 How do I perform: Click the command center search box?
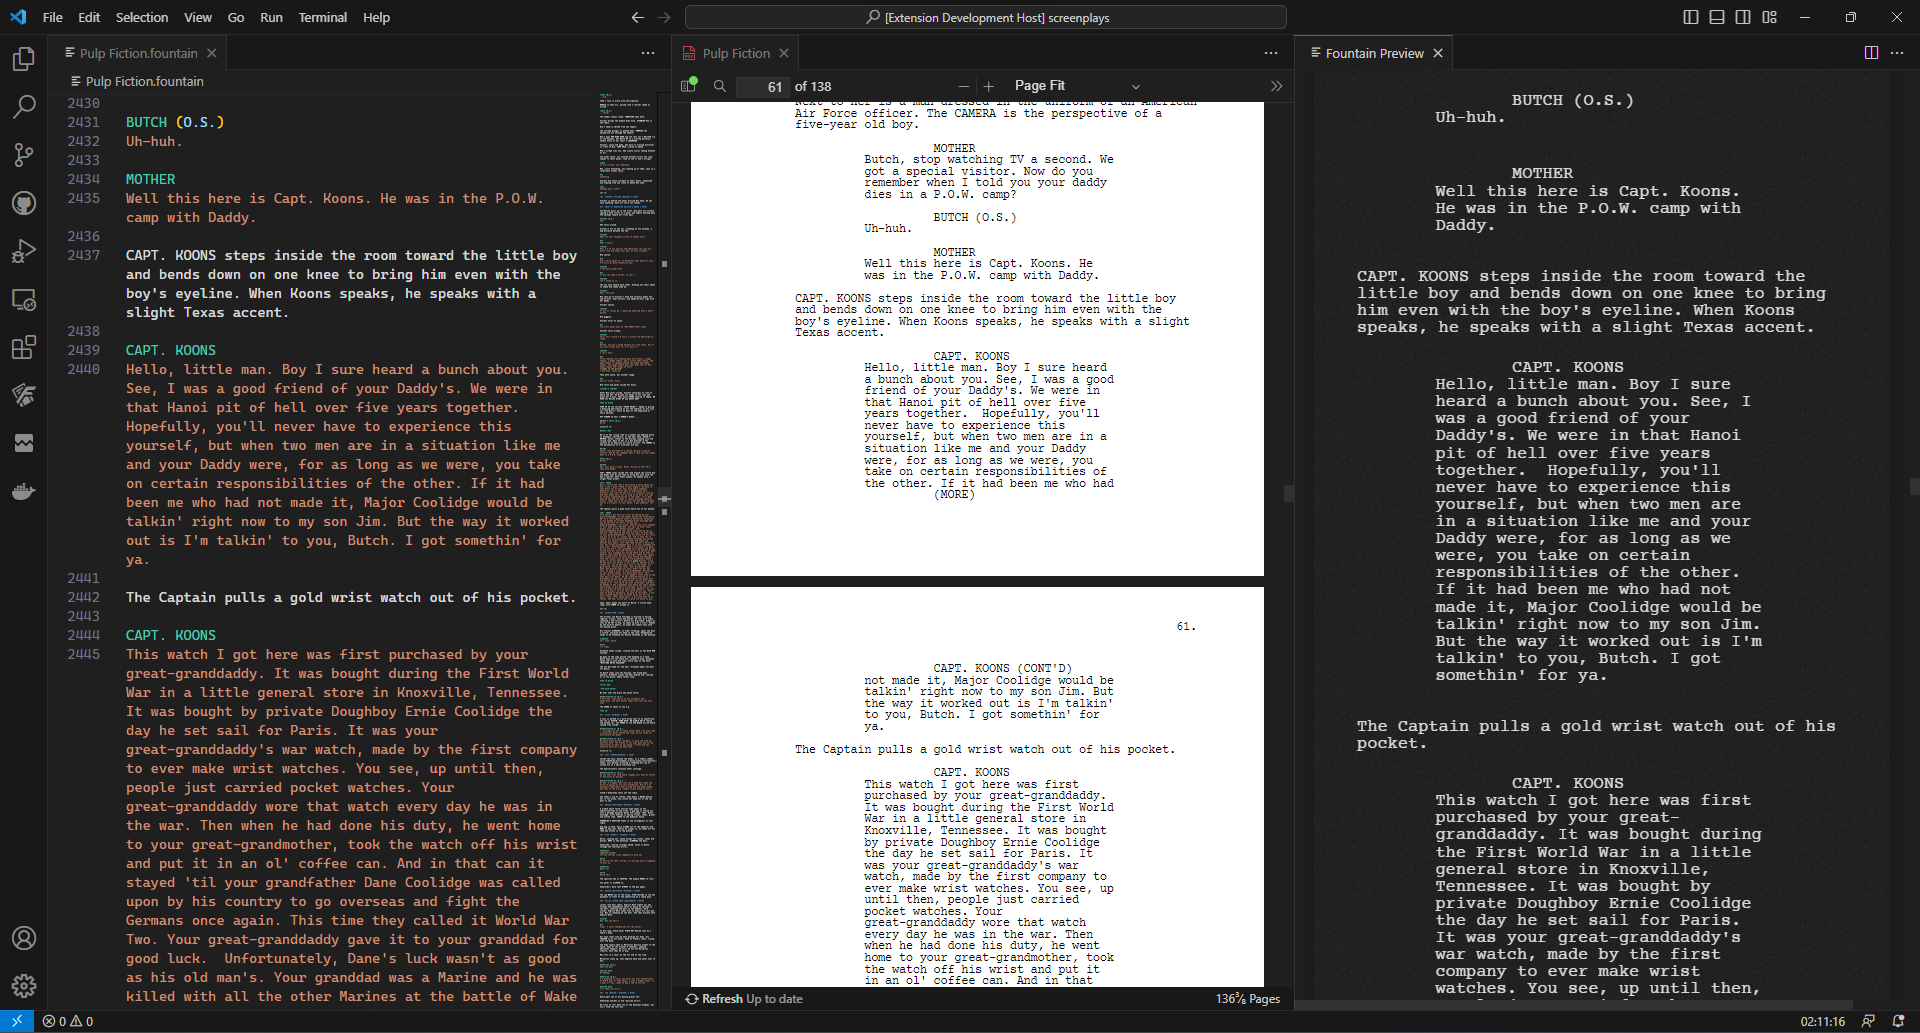[986, 17]
